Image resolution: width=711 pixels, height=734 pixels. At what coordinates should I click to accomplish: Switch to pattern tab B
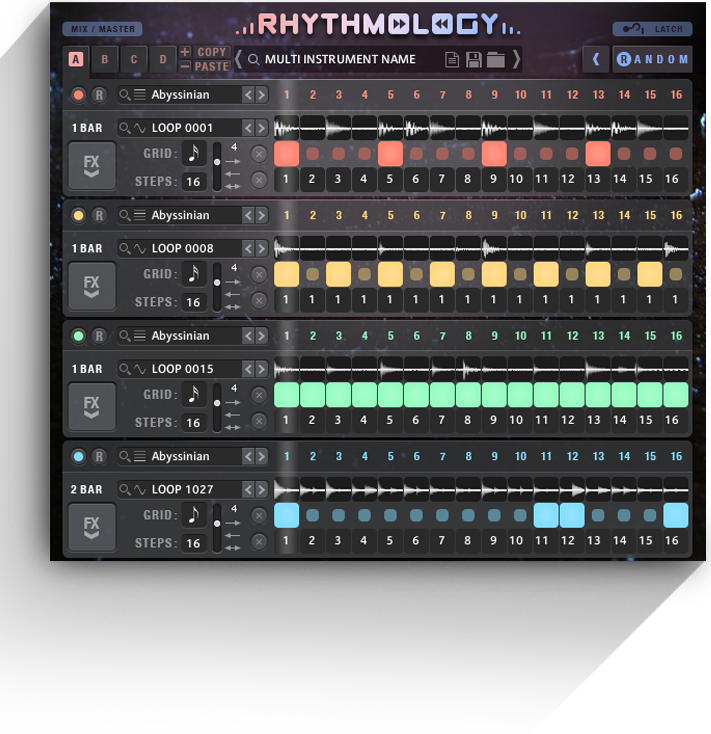pyautogui.click(x=104, y=59)
